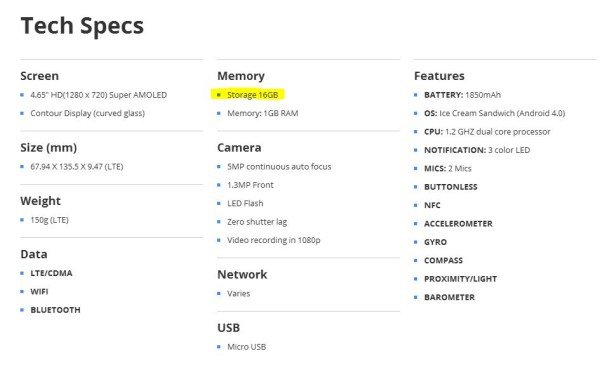Click Video recording in 1080p text
Image resolution: width=600 pixels, height=375 pixels.
point(274,240)
